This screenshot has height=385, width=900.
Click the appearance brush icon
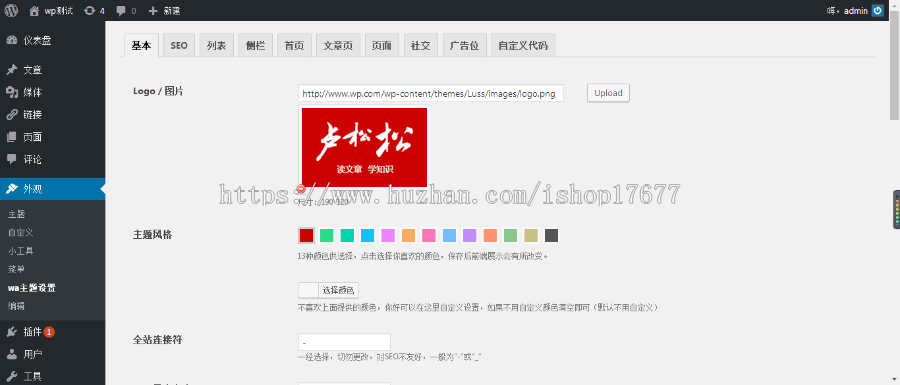(11, 189)
